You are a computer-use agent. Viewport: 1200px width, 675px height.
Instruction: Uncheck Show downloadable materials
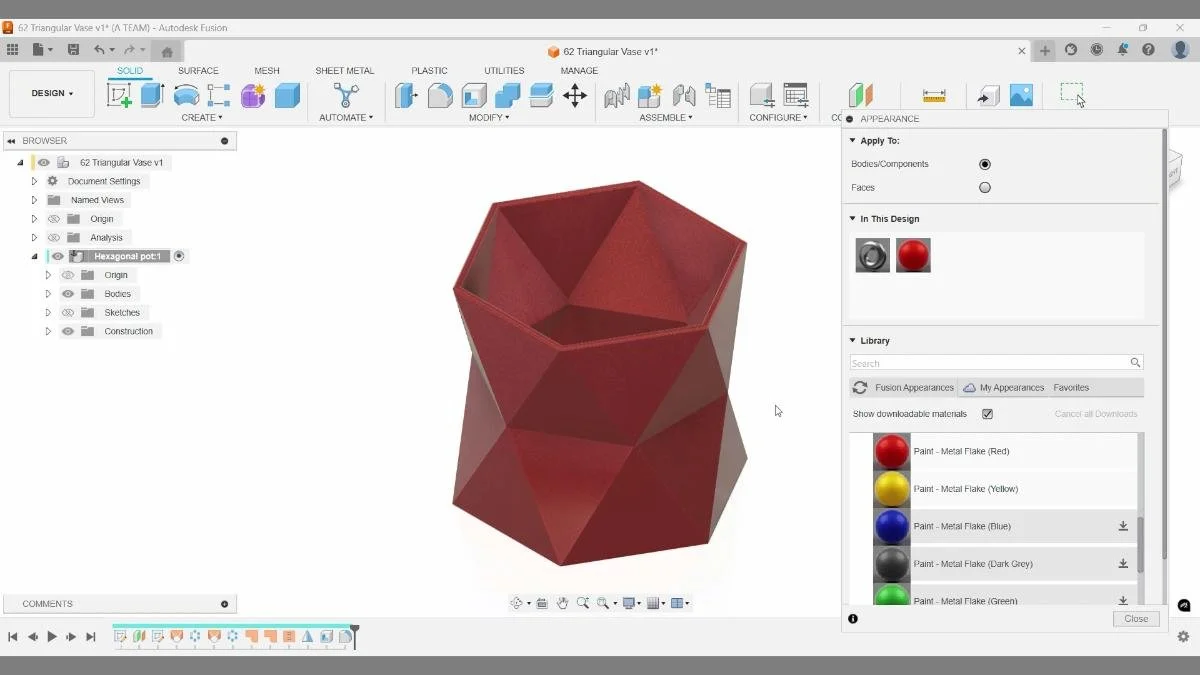[x=987, y=413]
